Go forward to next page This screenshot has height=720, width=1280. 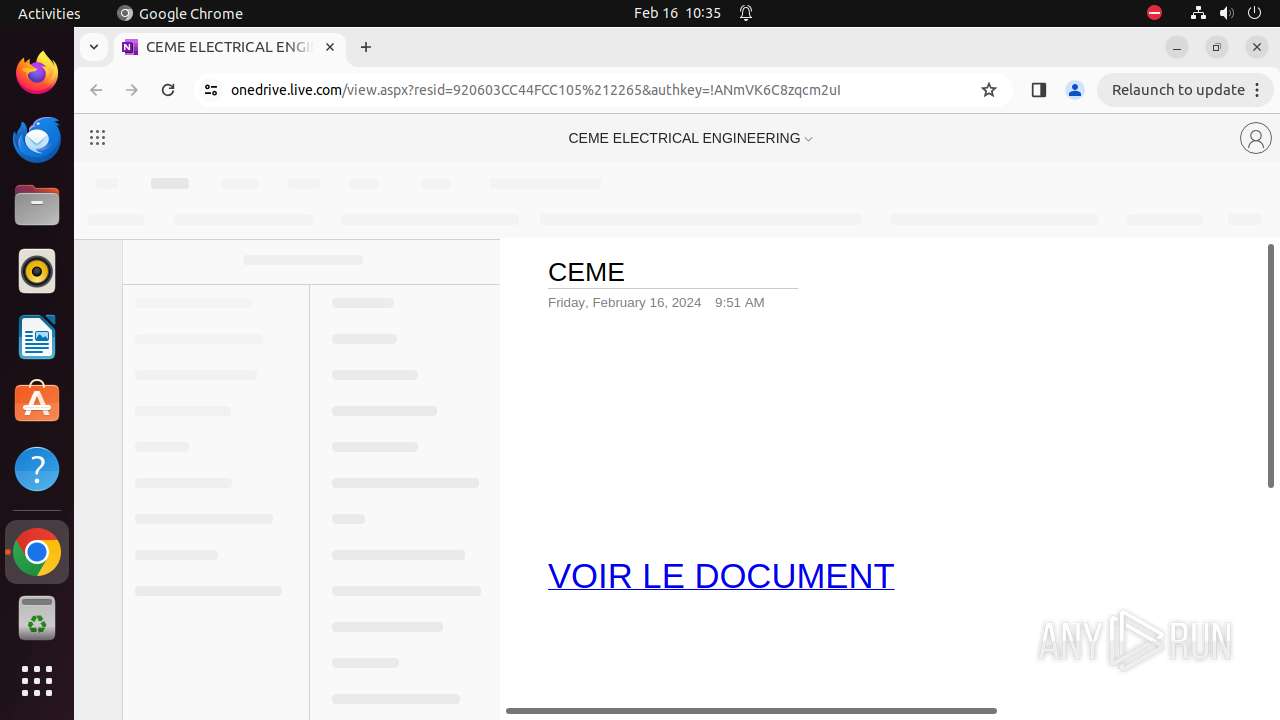point(132,90)
